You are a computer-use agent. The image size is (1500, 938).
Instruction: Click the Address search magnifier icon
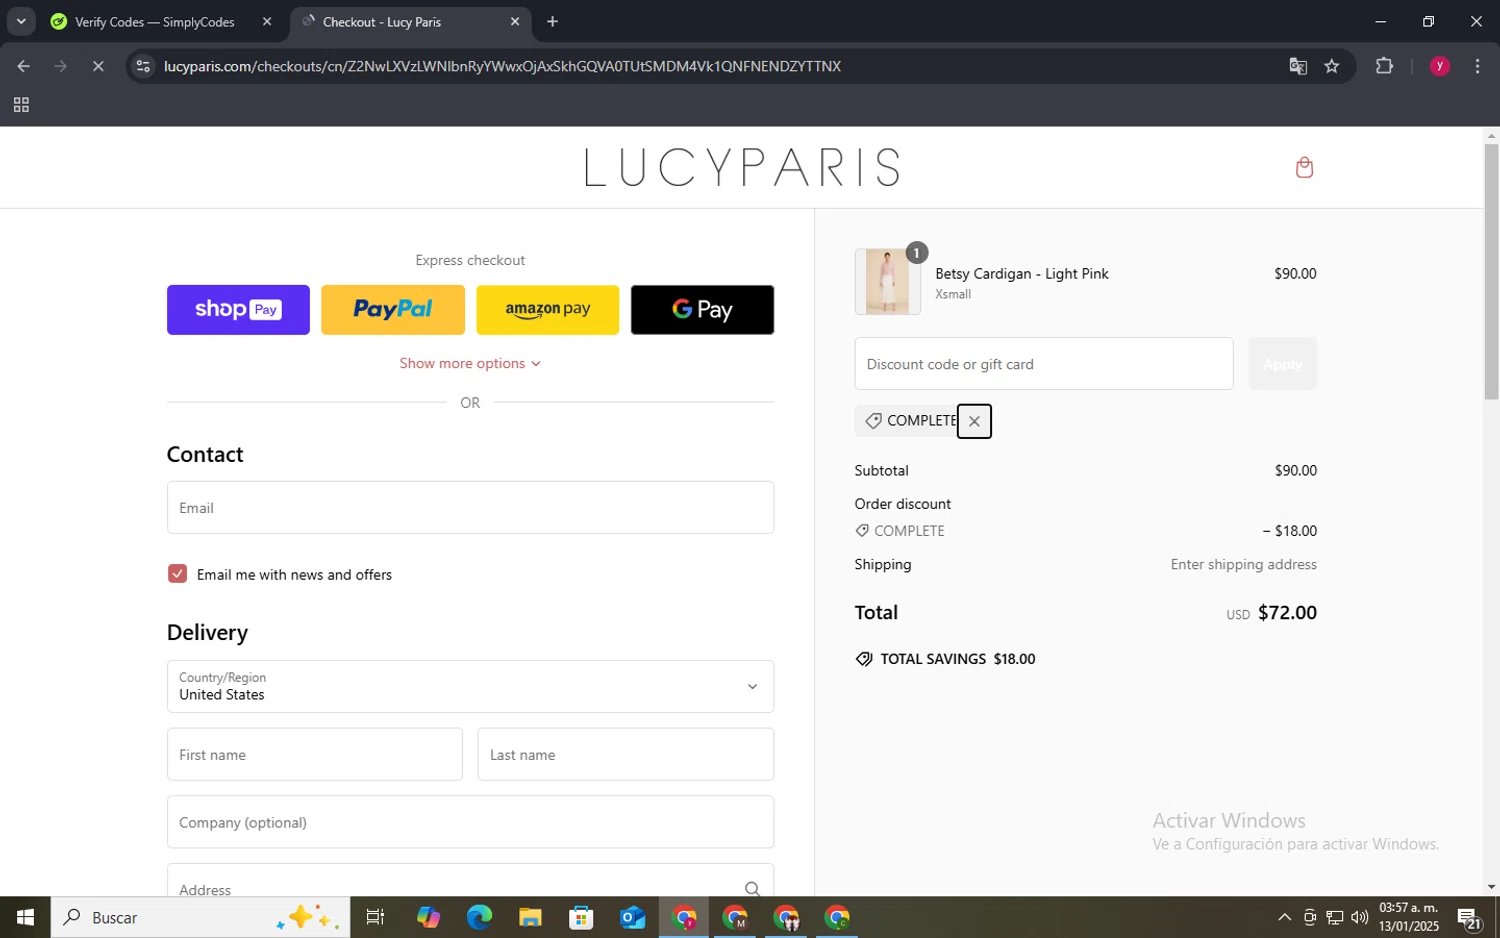click(x=752, y=888)
